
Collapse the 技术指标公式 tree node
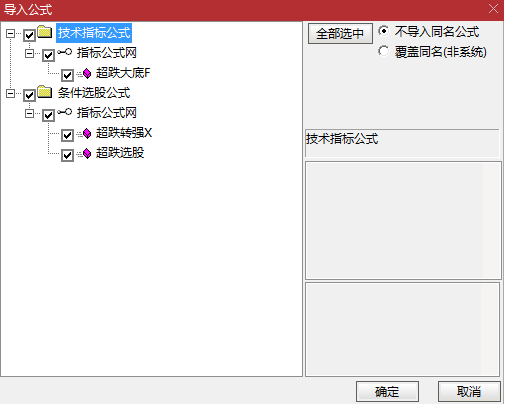coord(11,33)
